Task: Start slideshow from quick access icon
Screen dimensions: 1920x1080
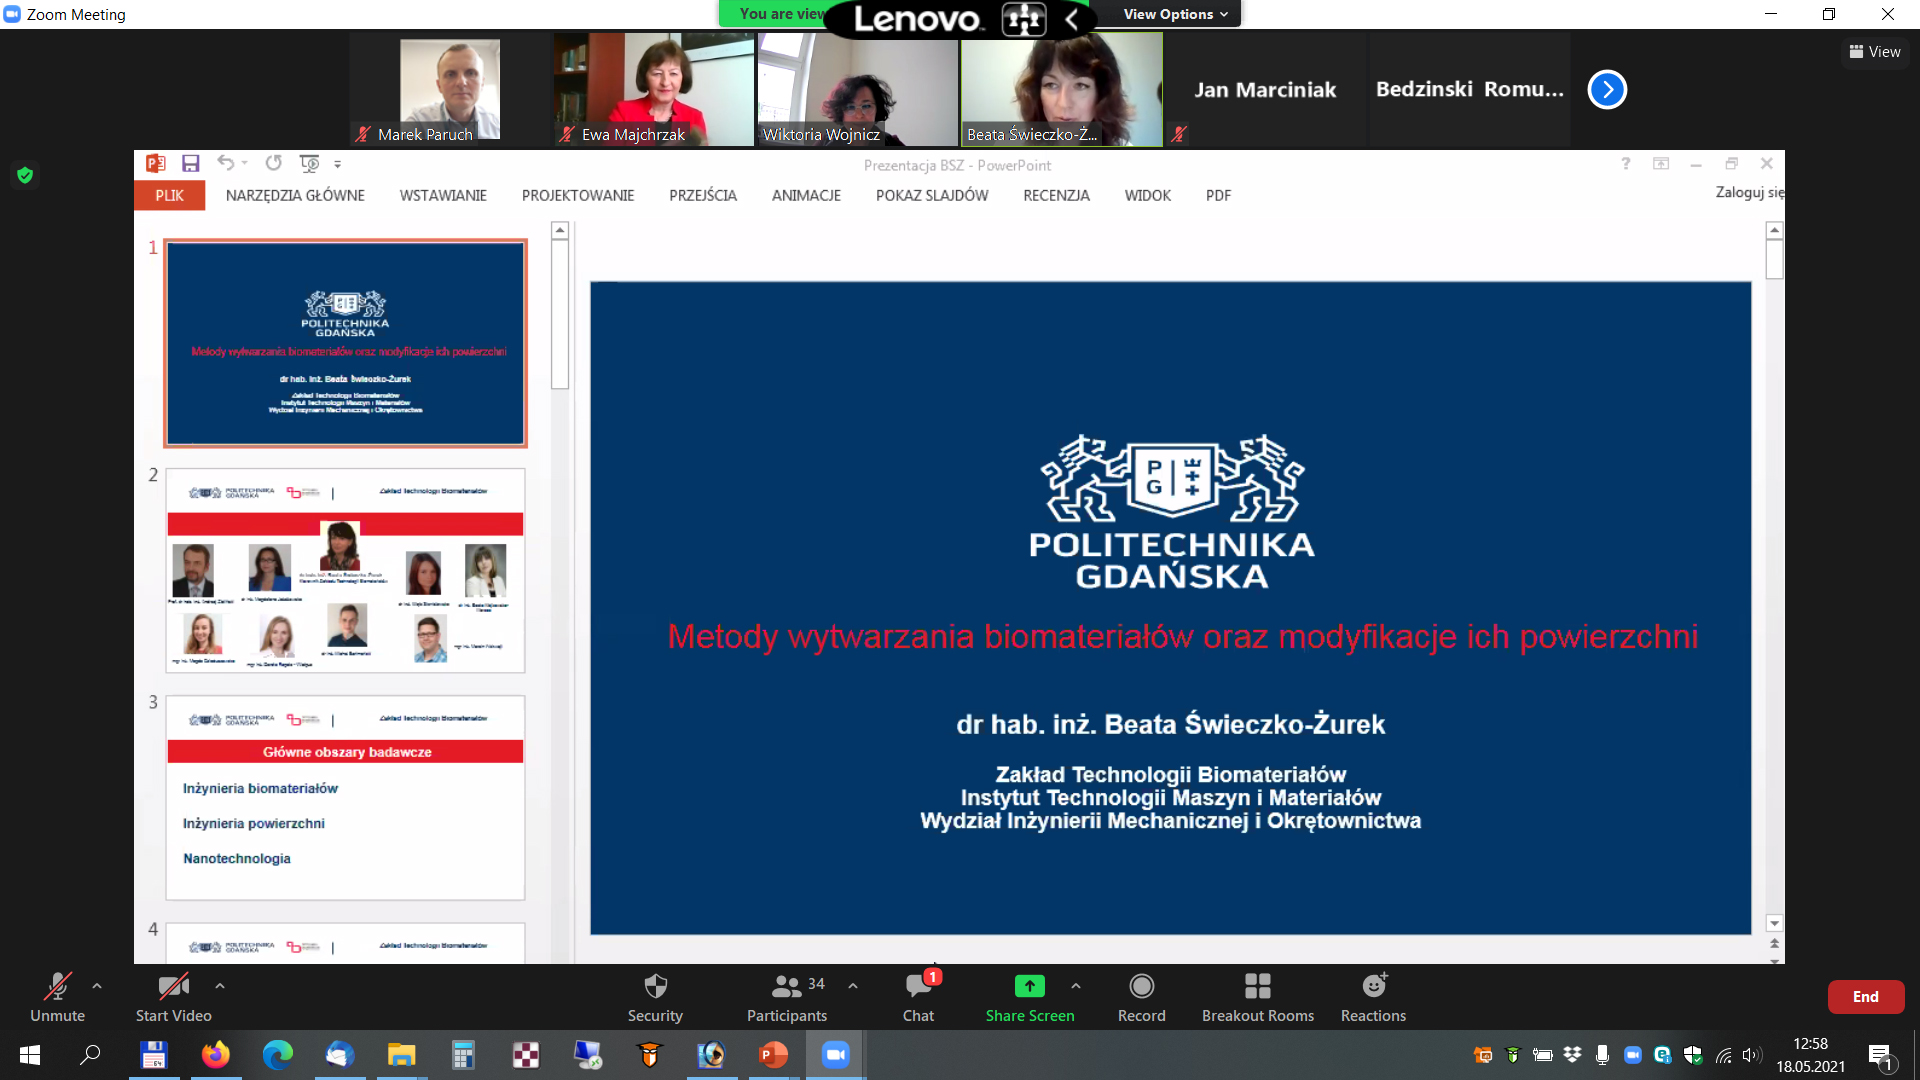Action: [x=310, y=163]
